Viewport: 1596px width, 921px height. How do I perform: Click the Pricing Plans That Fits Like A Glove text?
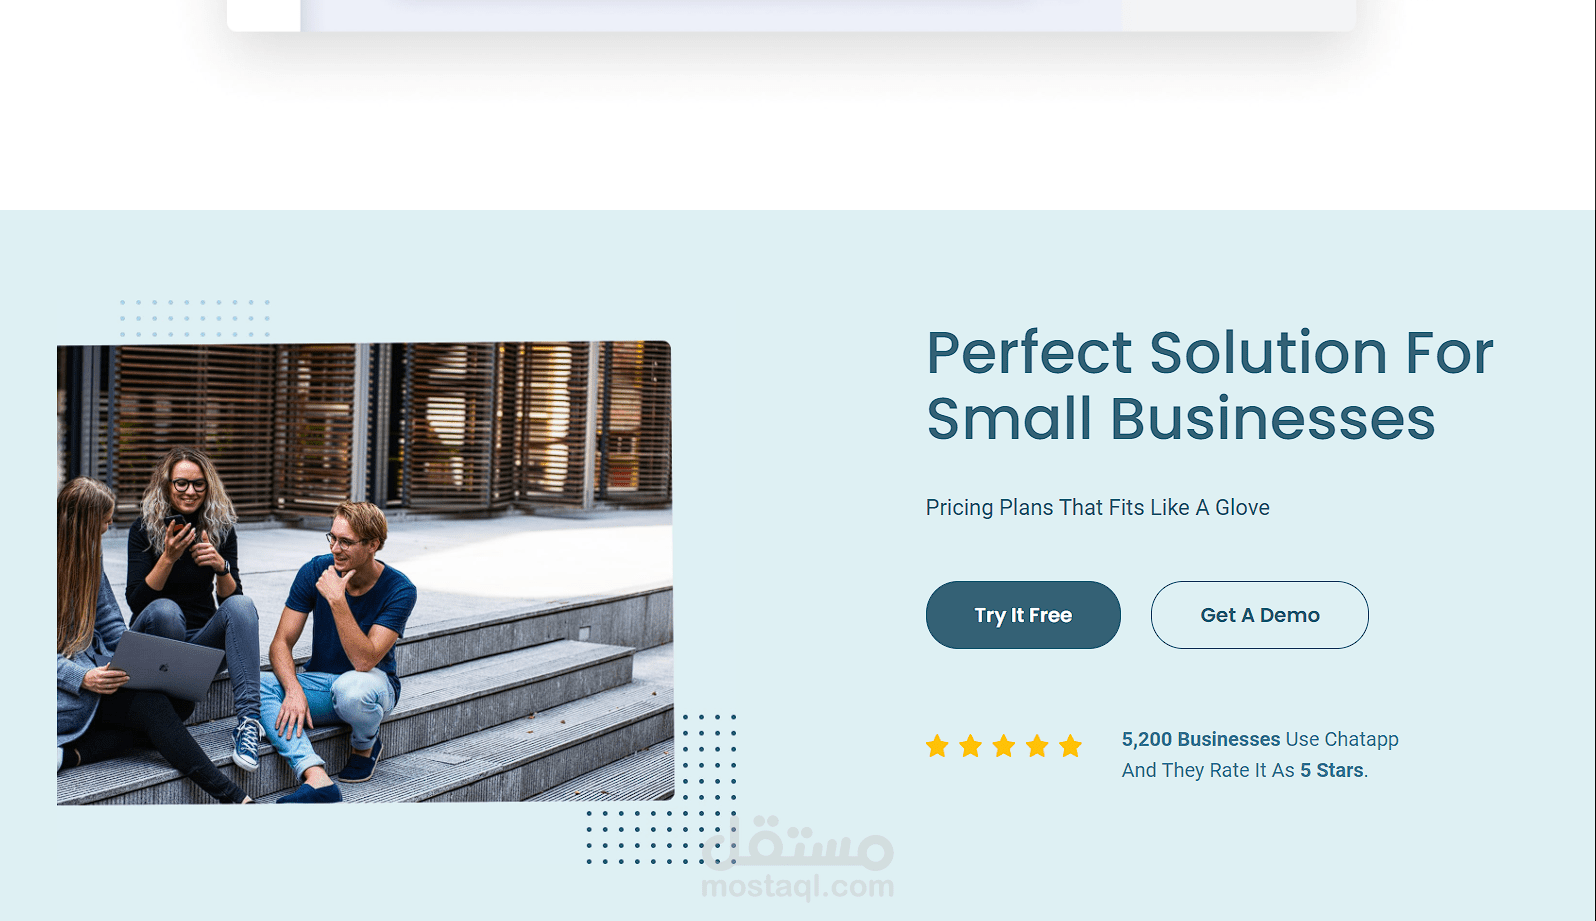coord(1097,508)
